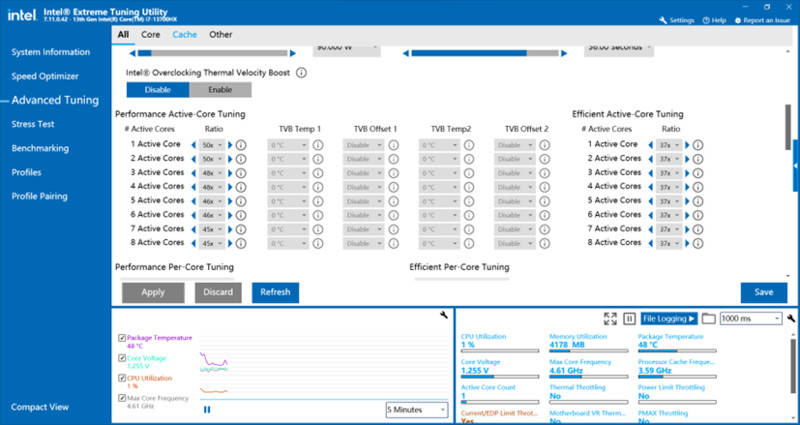This screenshot has width=800, height=425.
Task: Click Report an Issue
Action: 762,20
